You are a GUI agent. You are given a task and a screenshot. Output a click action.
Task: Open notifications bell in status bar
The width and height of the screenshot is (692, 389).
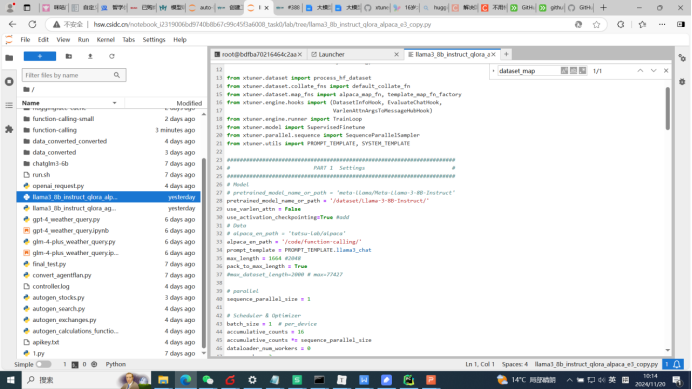click(x=677, y=364)
